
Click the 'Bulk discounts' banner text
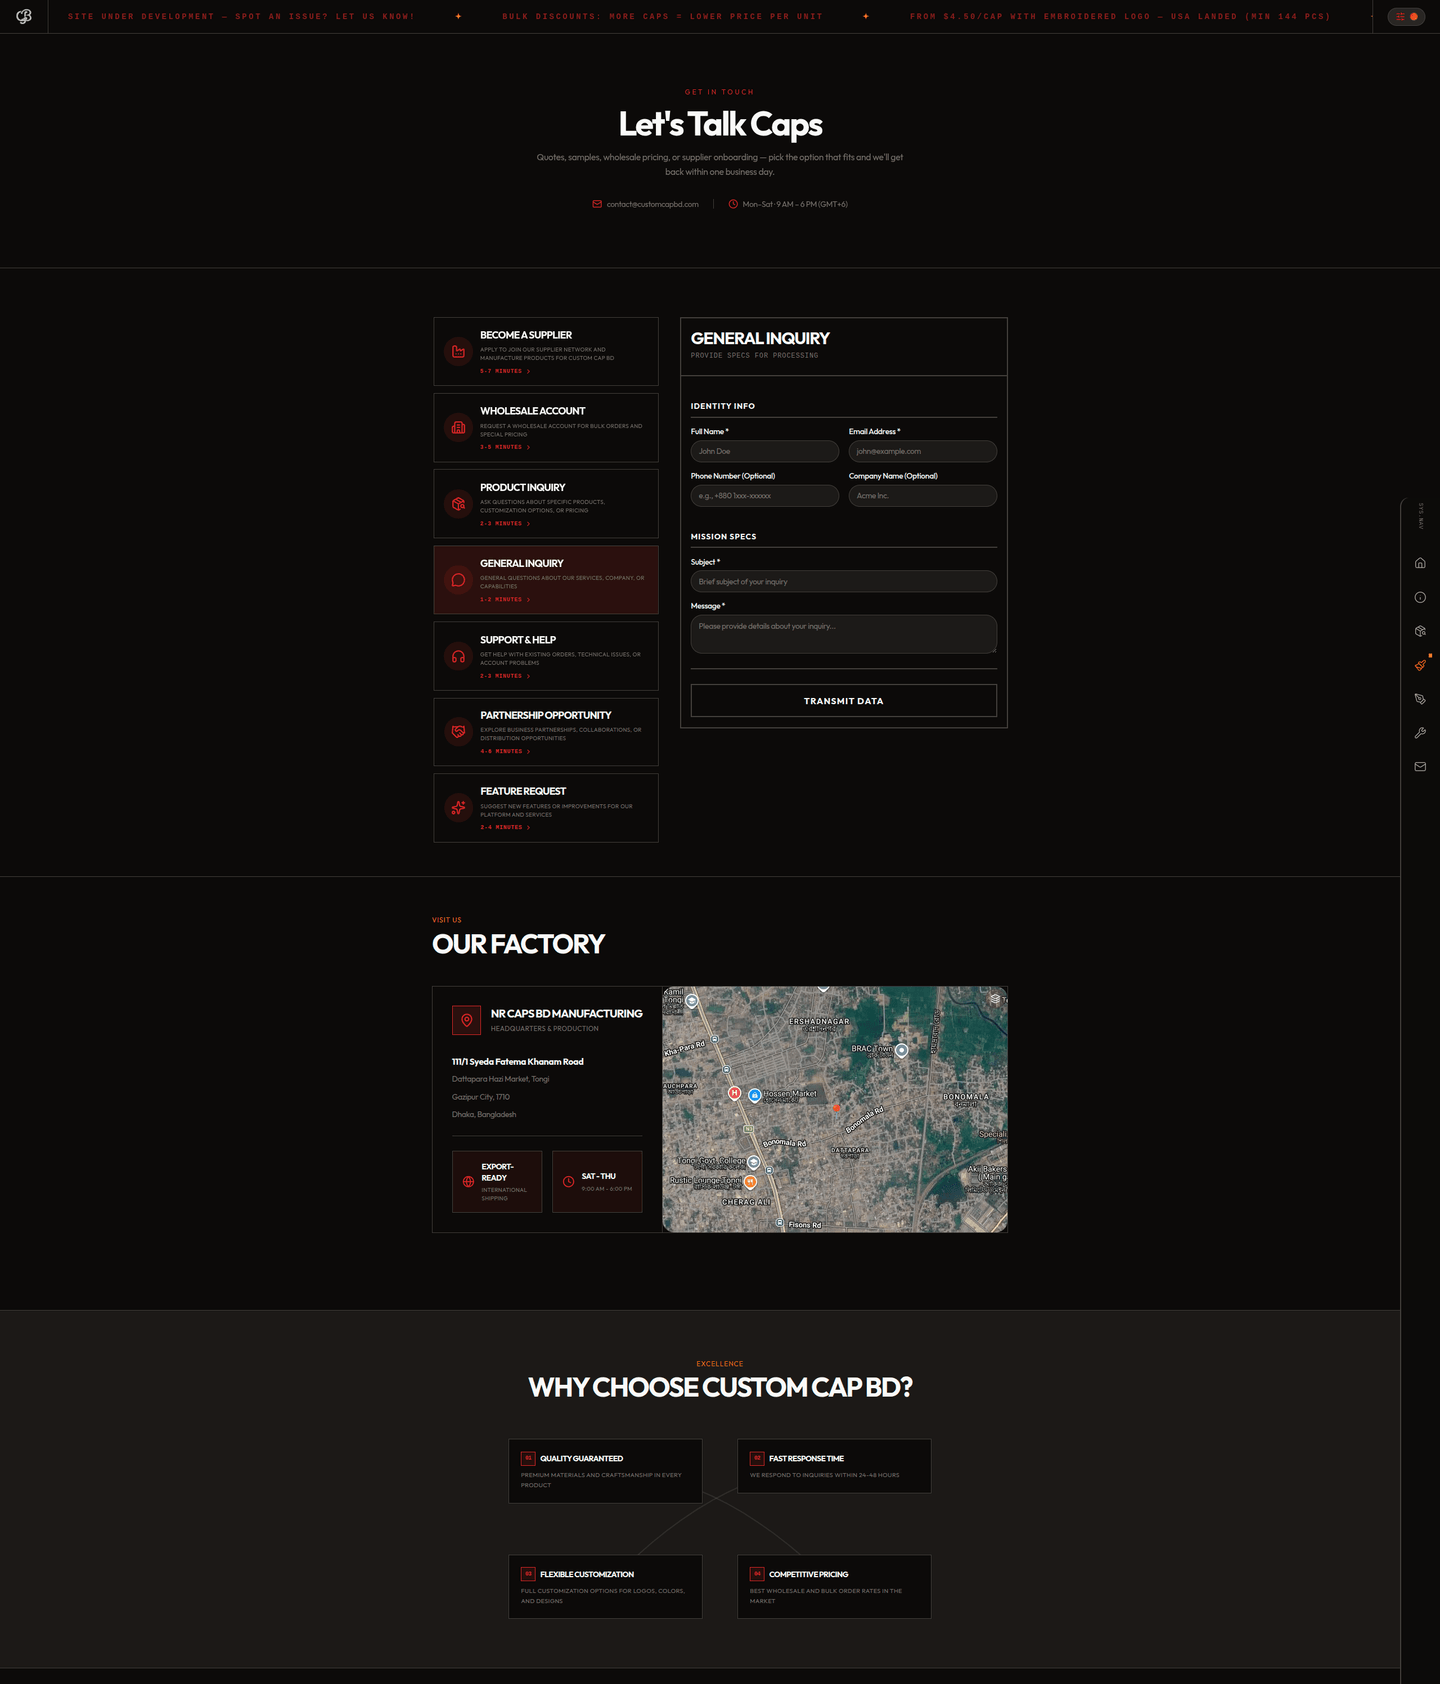pos(662,17)
